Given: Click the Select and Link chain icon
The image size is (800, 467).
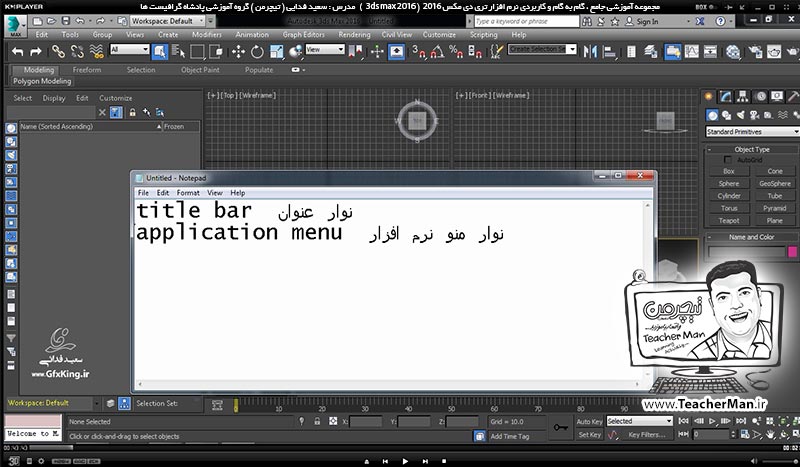Looking at the screenshot, I should tap(58, 51).
